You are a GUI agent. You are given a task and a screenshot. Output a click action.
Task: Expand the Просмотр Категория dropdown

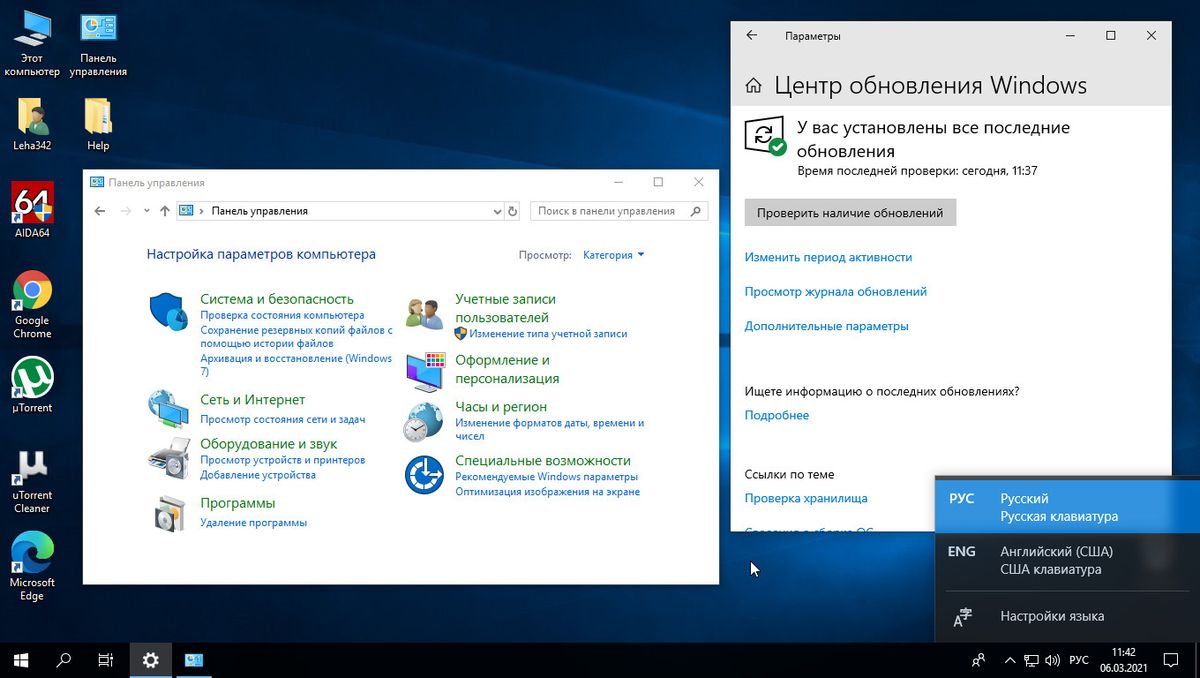[614, 255]
